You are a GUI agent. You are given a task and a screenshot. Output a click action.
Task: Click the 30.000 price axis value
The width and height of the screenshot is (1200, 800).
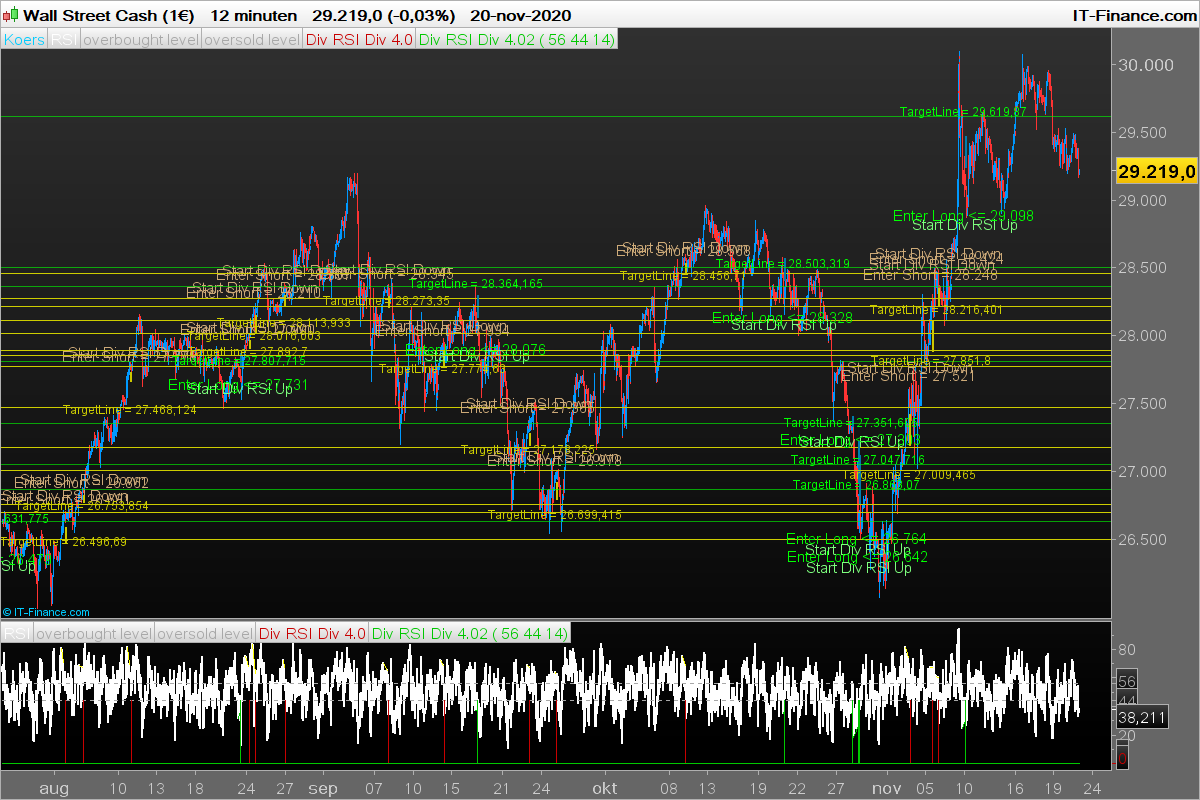point(1146,65)
